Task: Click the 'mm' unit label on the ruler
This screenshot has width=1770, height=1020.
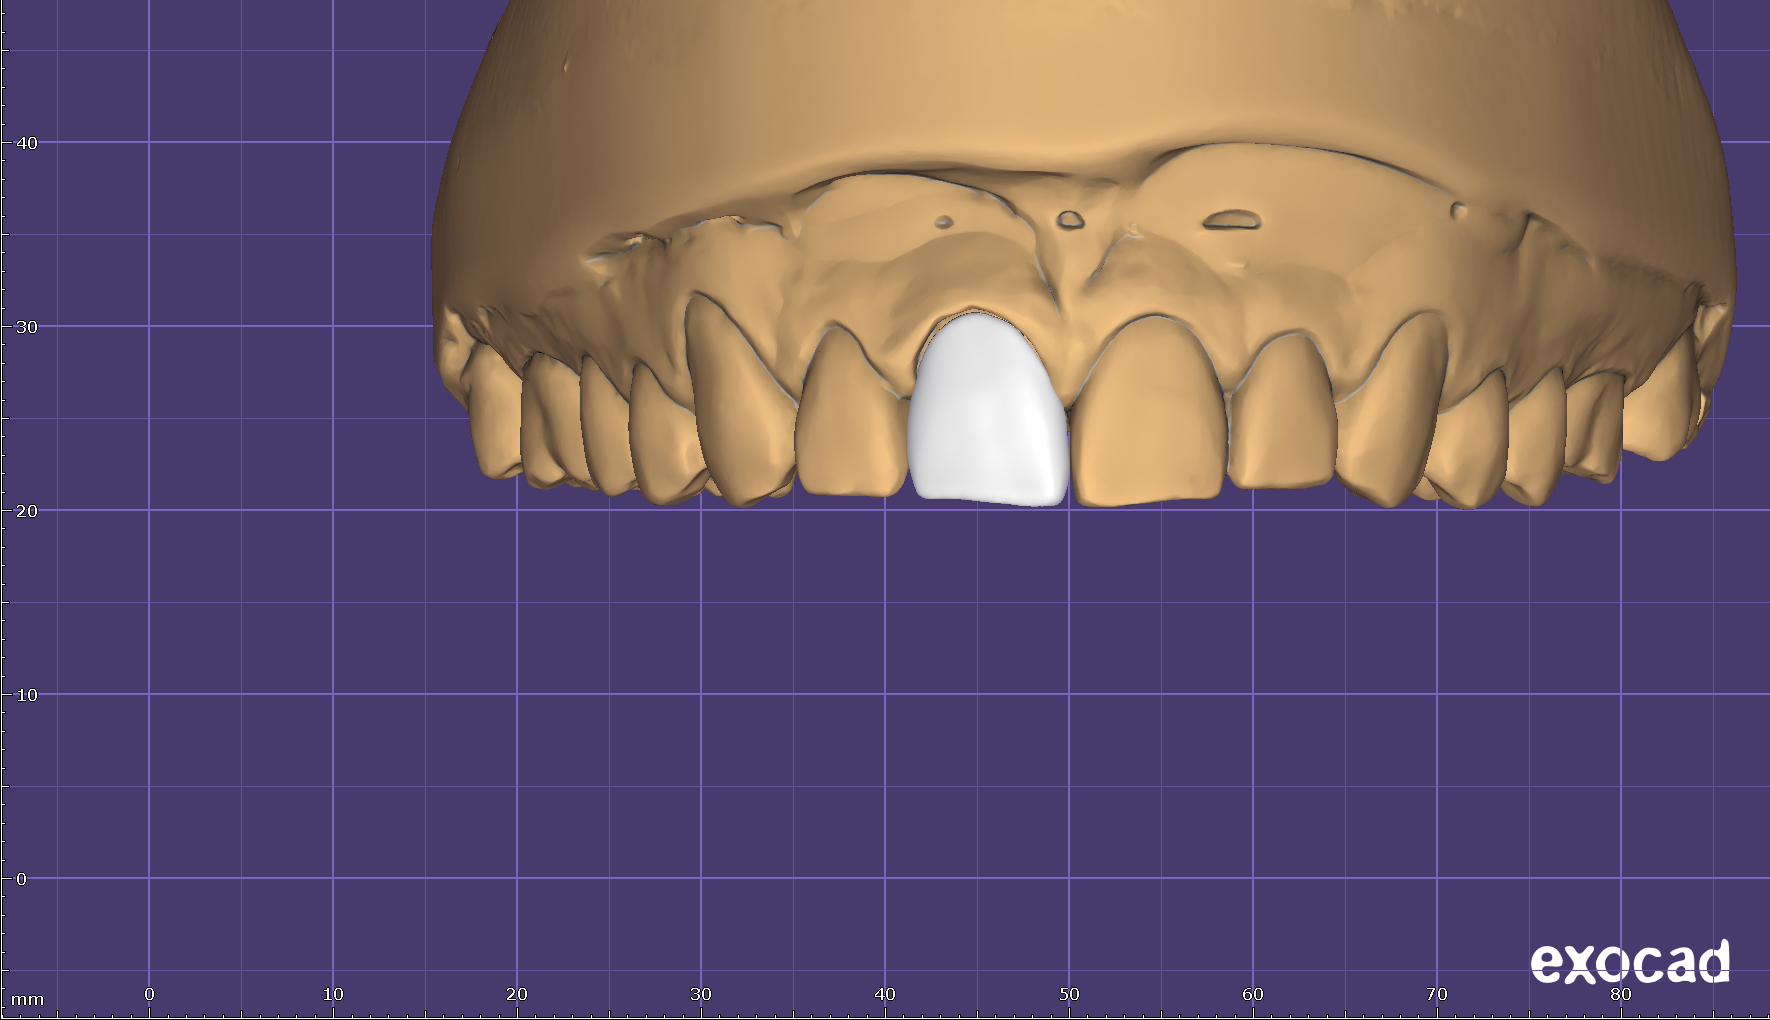Action: click(27, 999)
